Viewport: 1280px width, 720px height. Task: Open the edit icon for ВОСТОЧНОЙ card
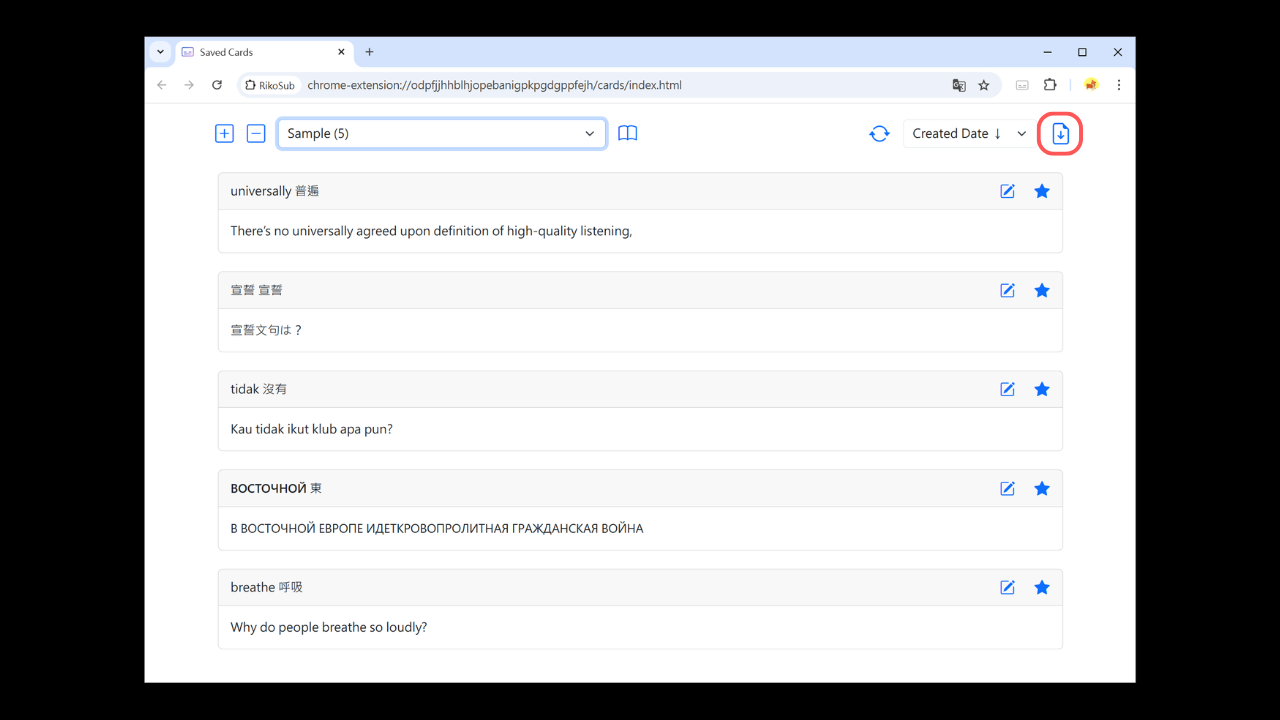pyautogui.click(x=1008, y=489)
